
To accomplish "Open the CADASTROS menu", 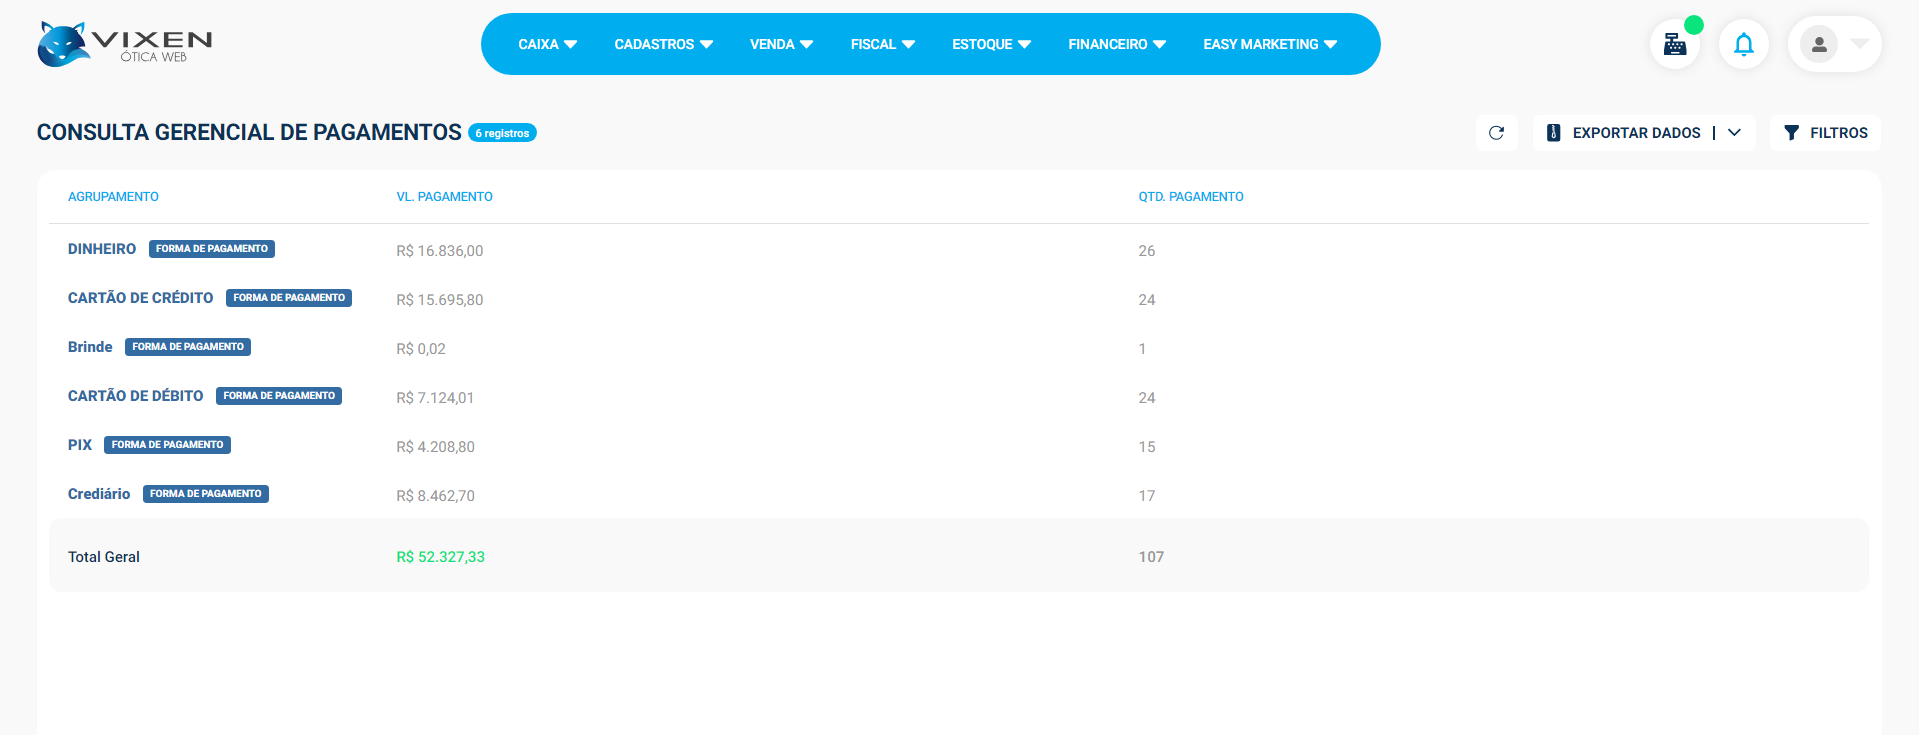I will 663,44.
